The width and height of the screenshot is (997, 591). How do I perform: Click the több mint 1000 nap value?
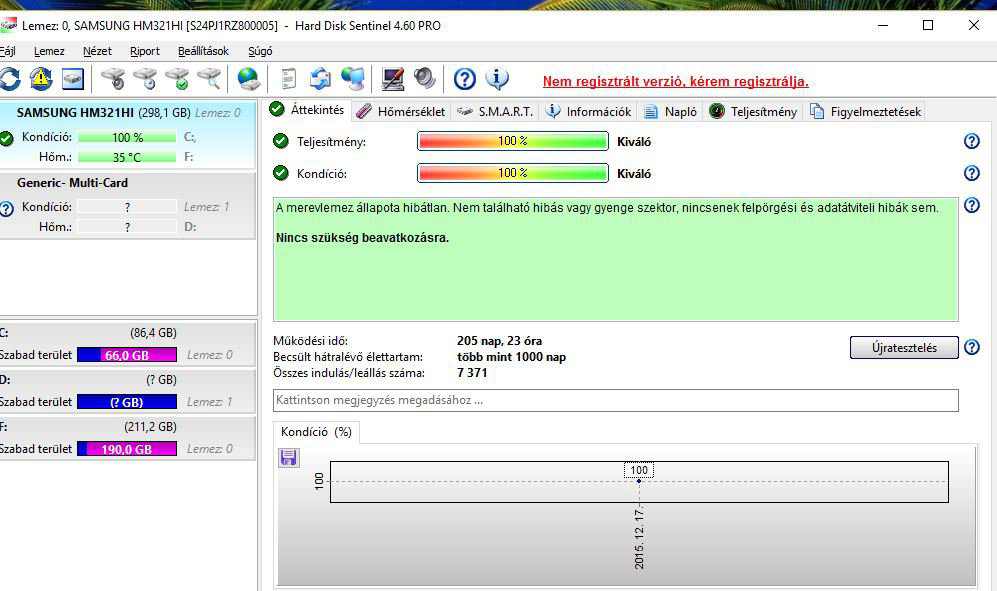pyautogui.click(x=511, y=357)
